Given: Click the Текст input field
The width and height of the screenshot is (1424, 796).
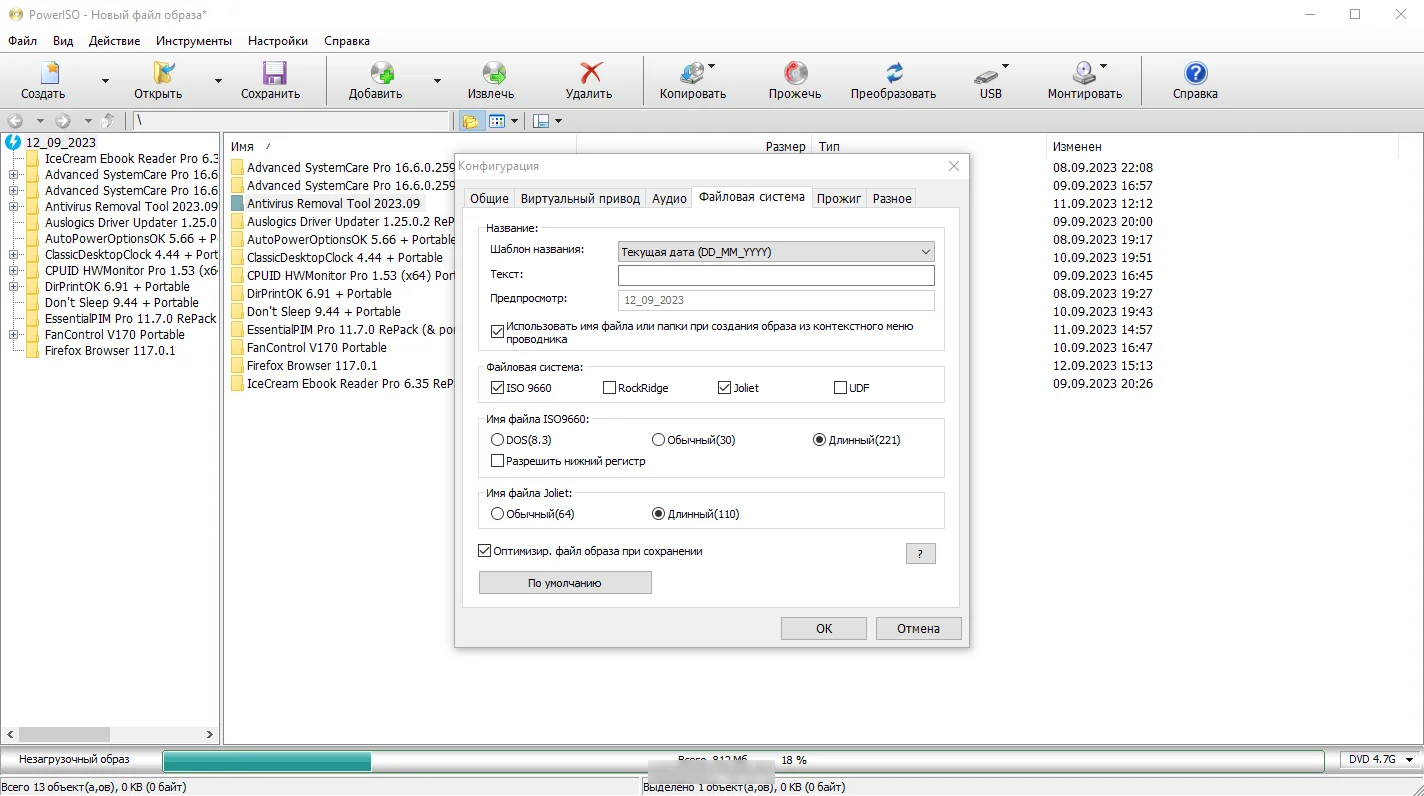Looking at the screenshot, I should click(x=776, y=276).
